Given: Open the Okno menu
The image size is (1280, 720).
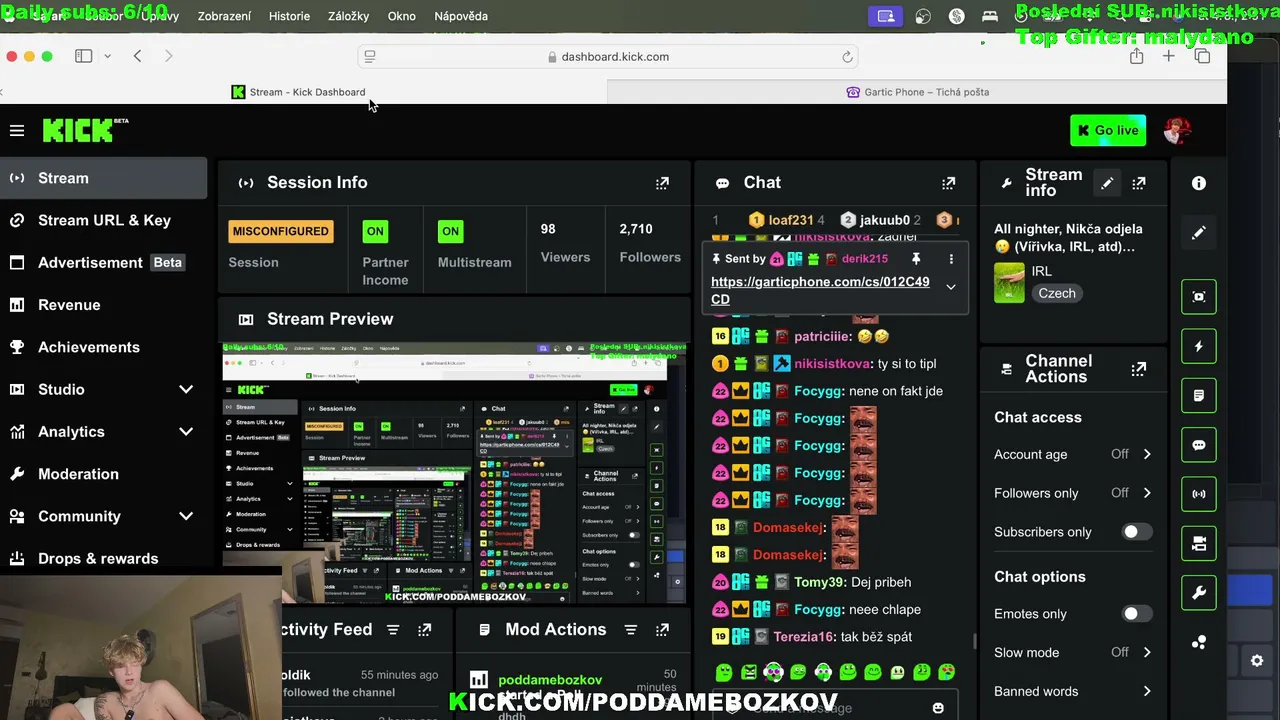Looking at the screenshot, I should pyautogui.click(x=401, y=16).
